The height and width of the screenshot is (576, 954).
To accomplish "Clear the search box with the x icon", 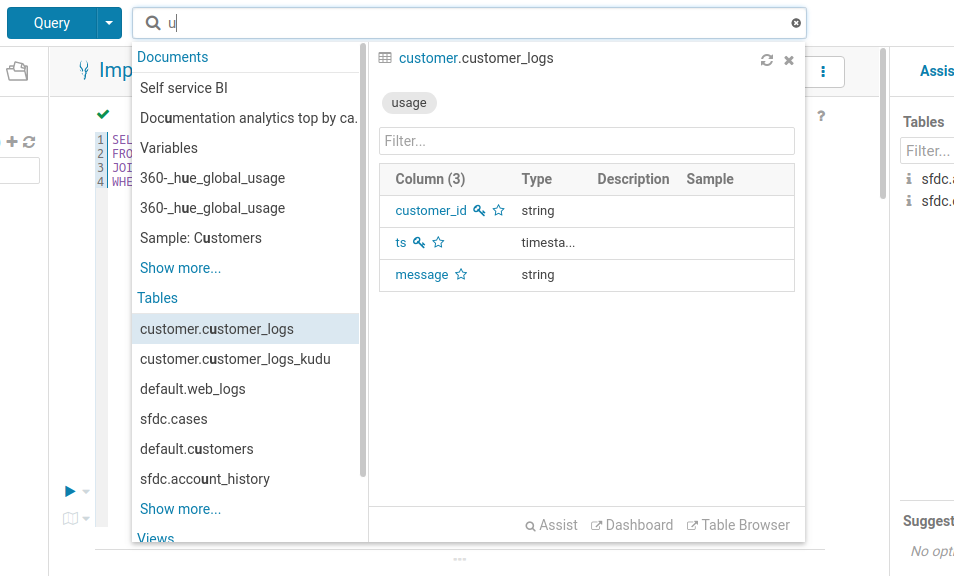I will (796, 23).
